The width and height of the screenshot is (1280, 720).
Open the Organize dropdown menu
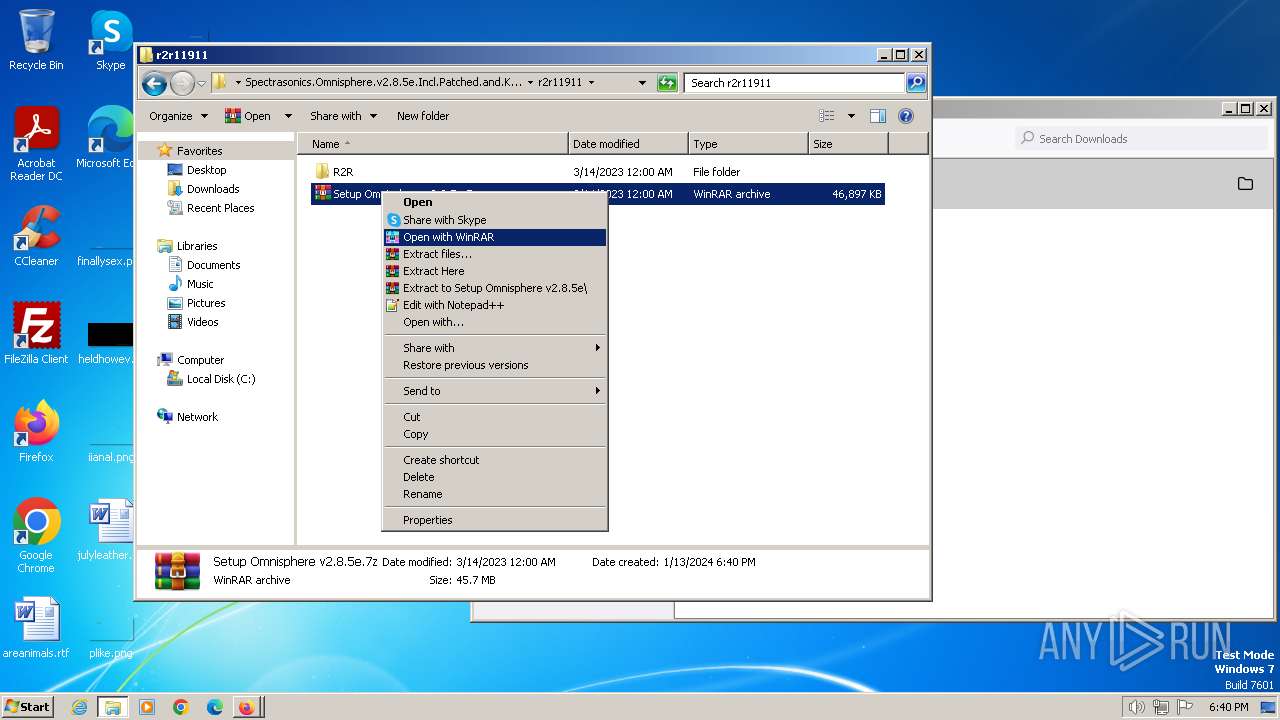click(x=178, y=116)
